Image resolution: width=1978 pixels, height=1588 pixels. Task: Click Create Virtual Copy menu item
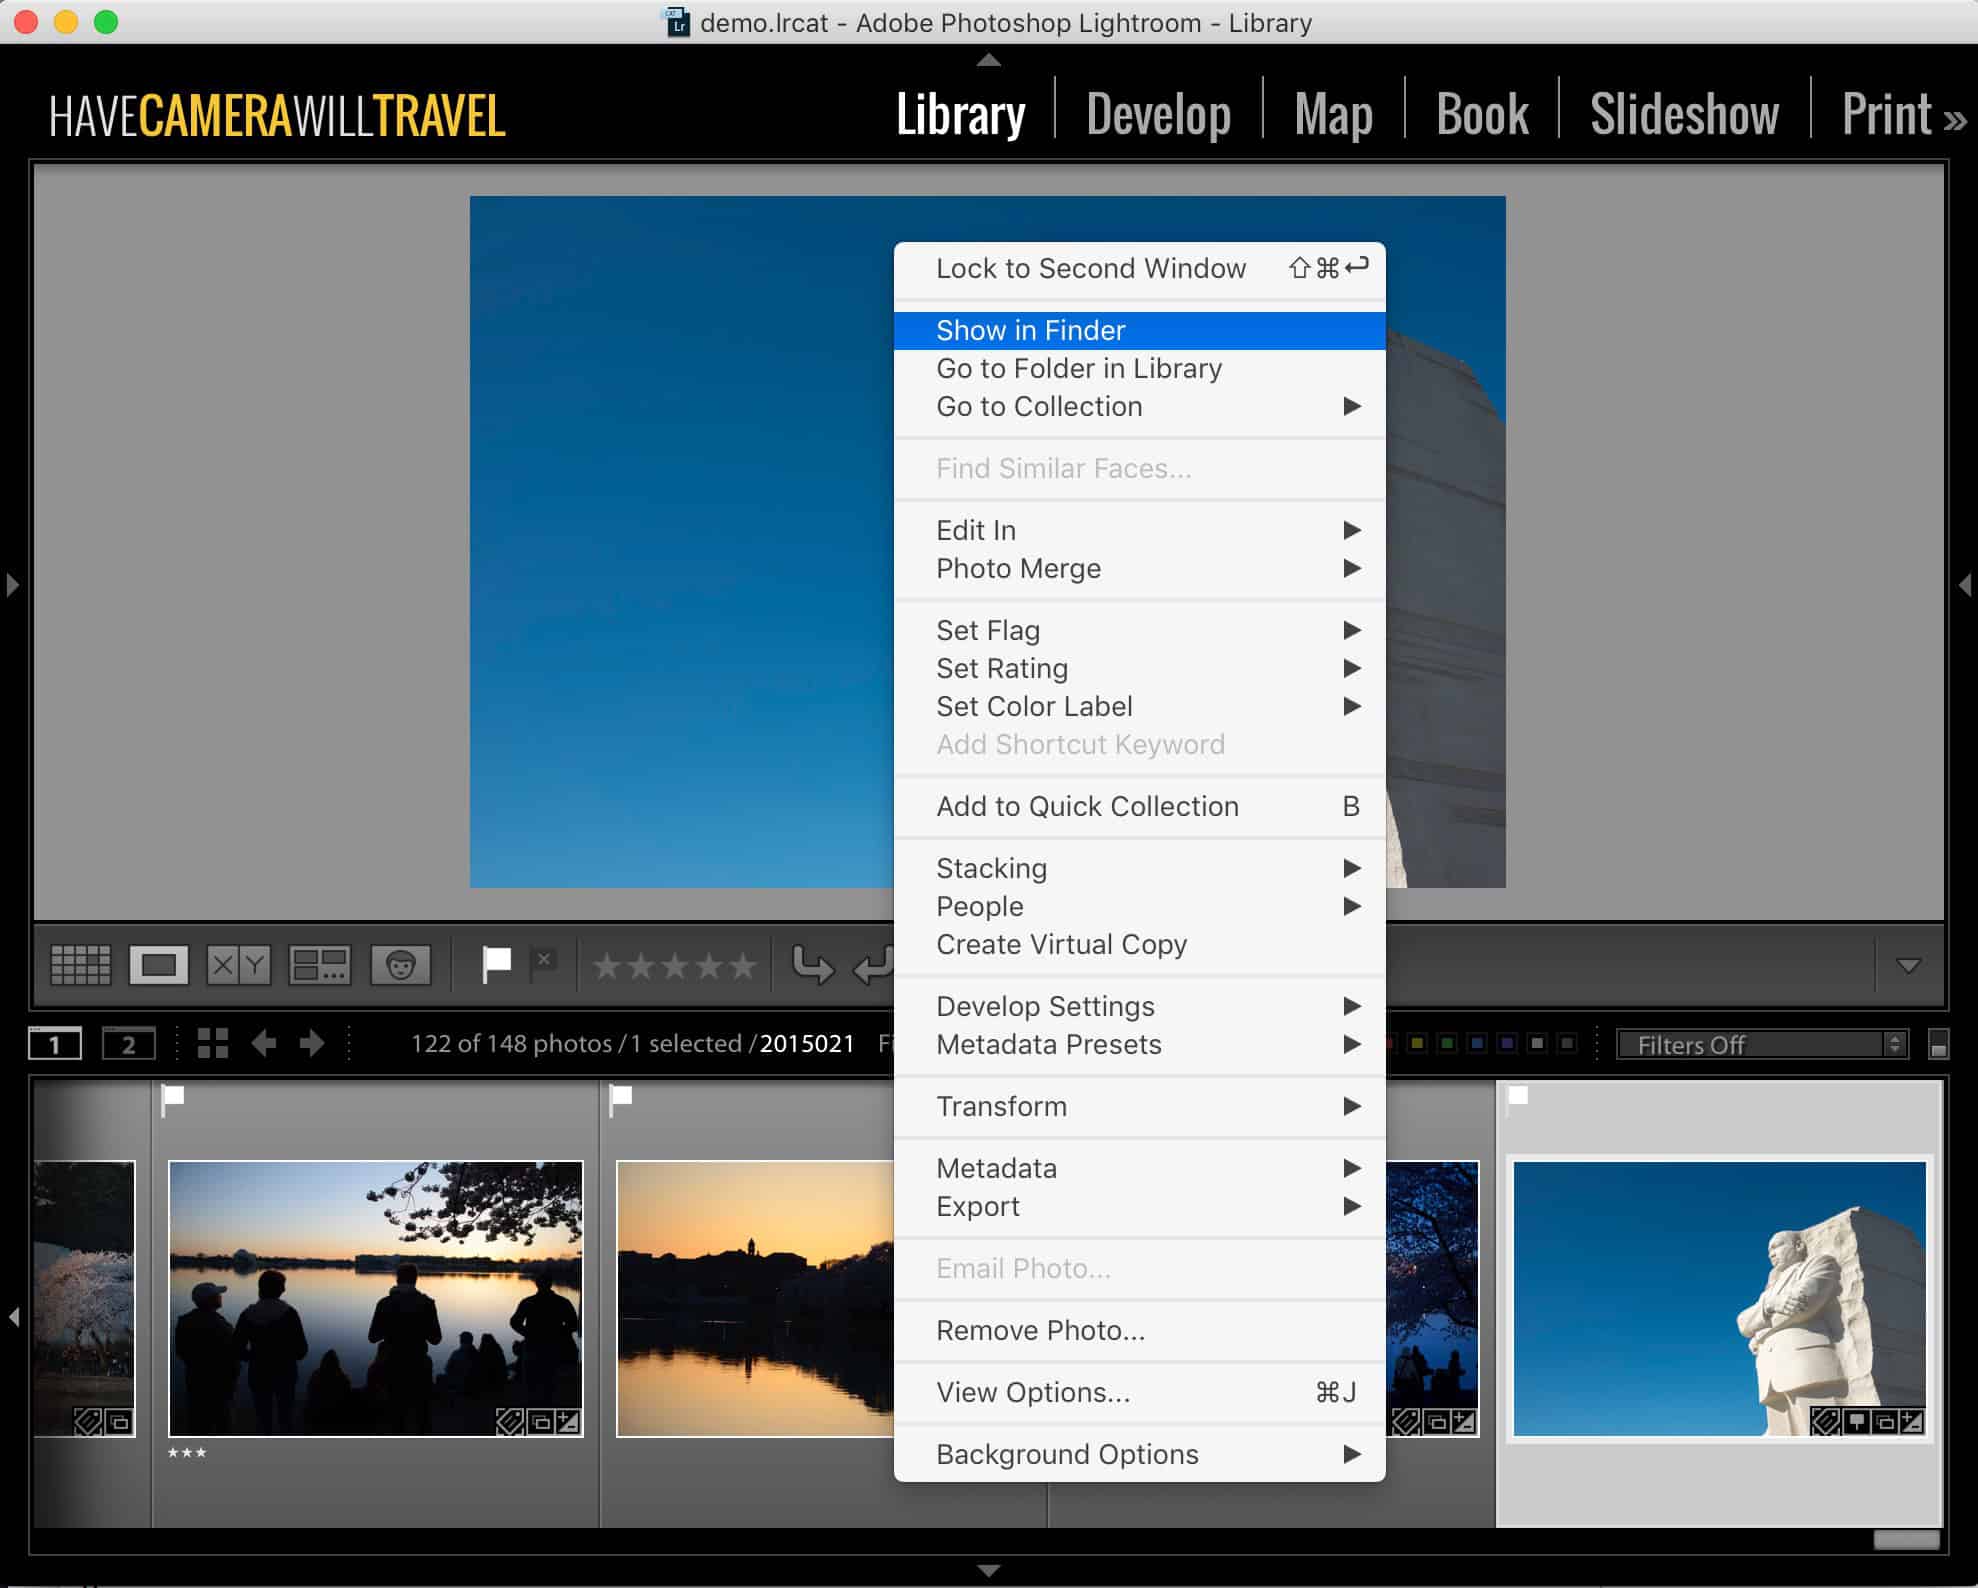1139,944
